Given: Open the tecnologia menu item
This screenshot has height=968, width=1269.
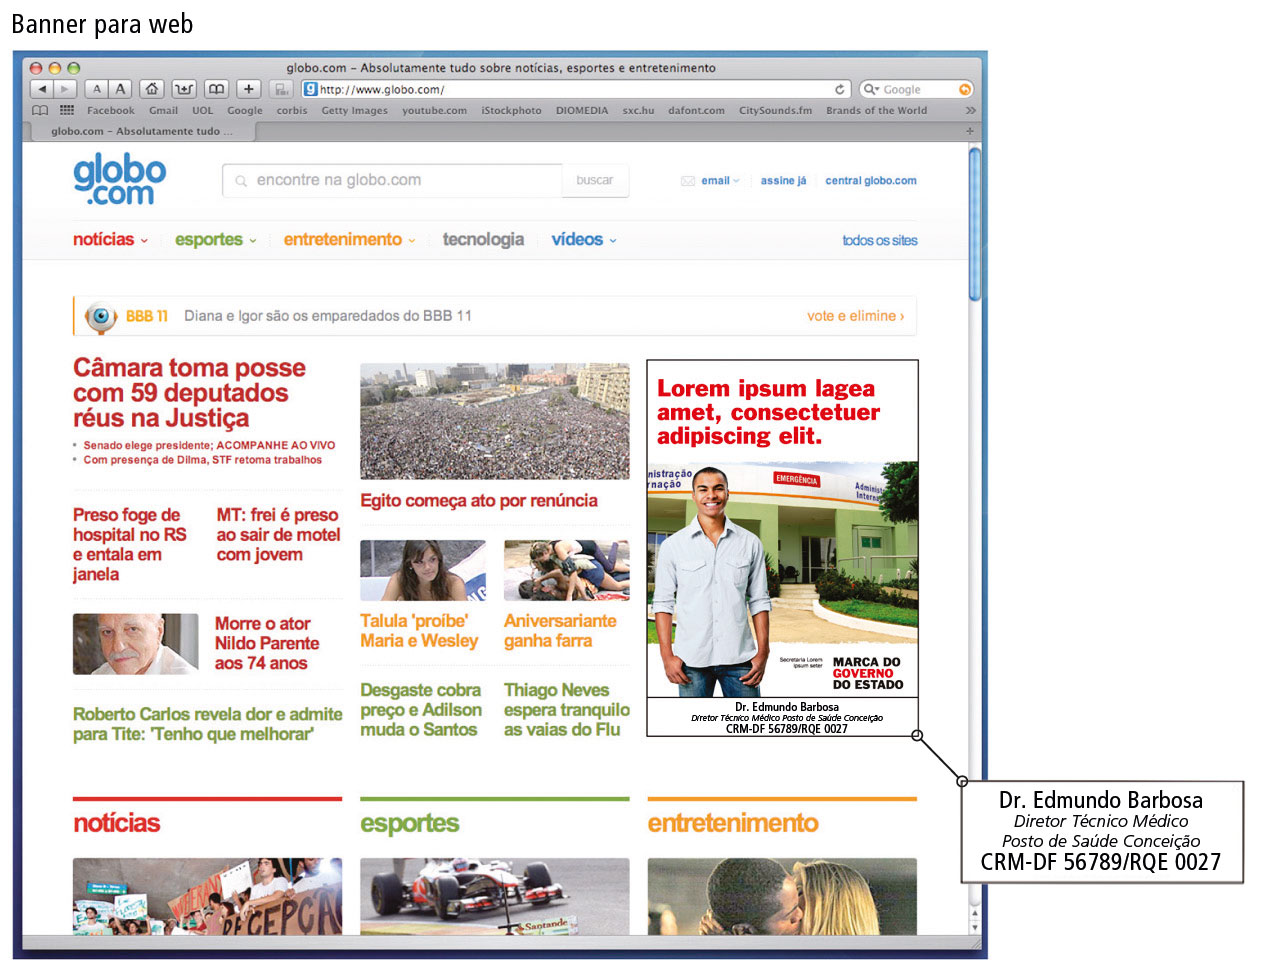Looking at the screenshot, I should coord(483,240).
